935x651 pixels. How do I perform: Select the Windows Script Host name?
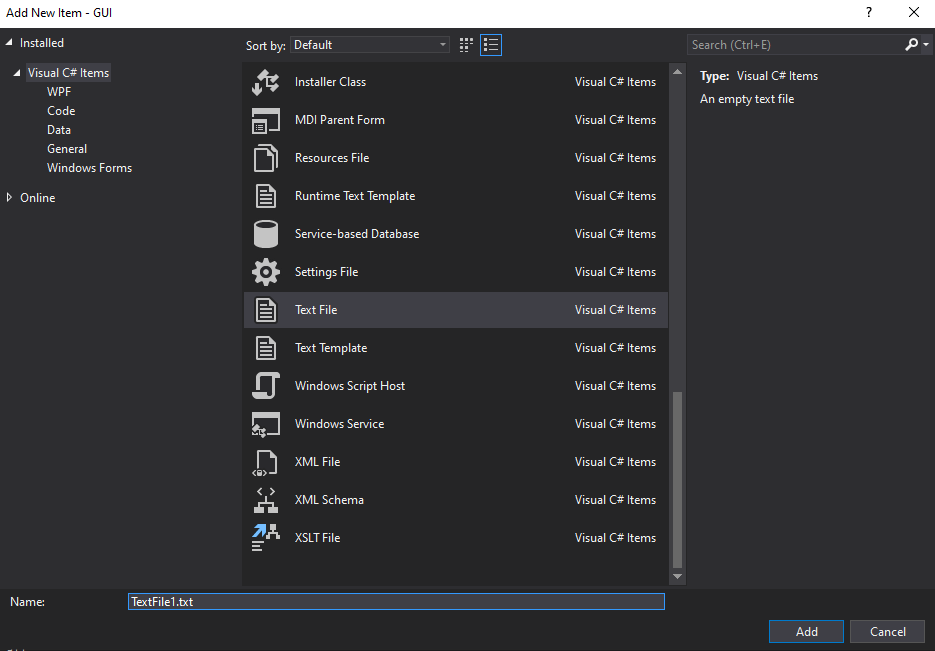tap(350, 386)
